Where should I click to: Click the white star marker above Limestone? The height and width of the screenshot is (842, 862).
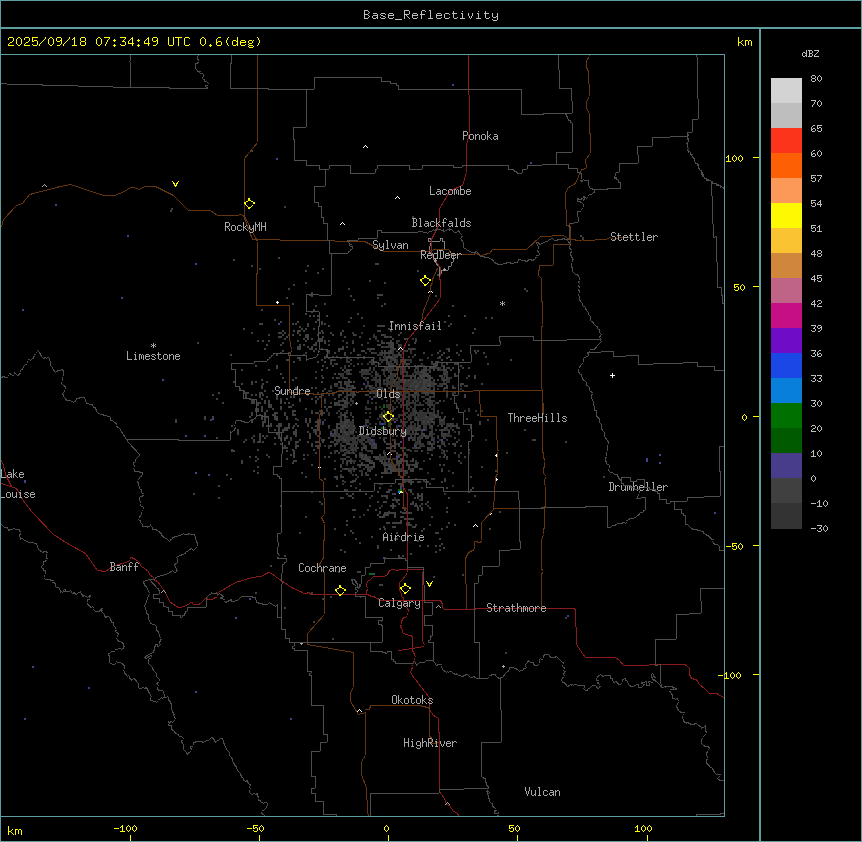(x=153, y=344)
